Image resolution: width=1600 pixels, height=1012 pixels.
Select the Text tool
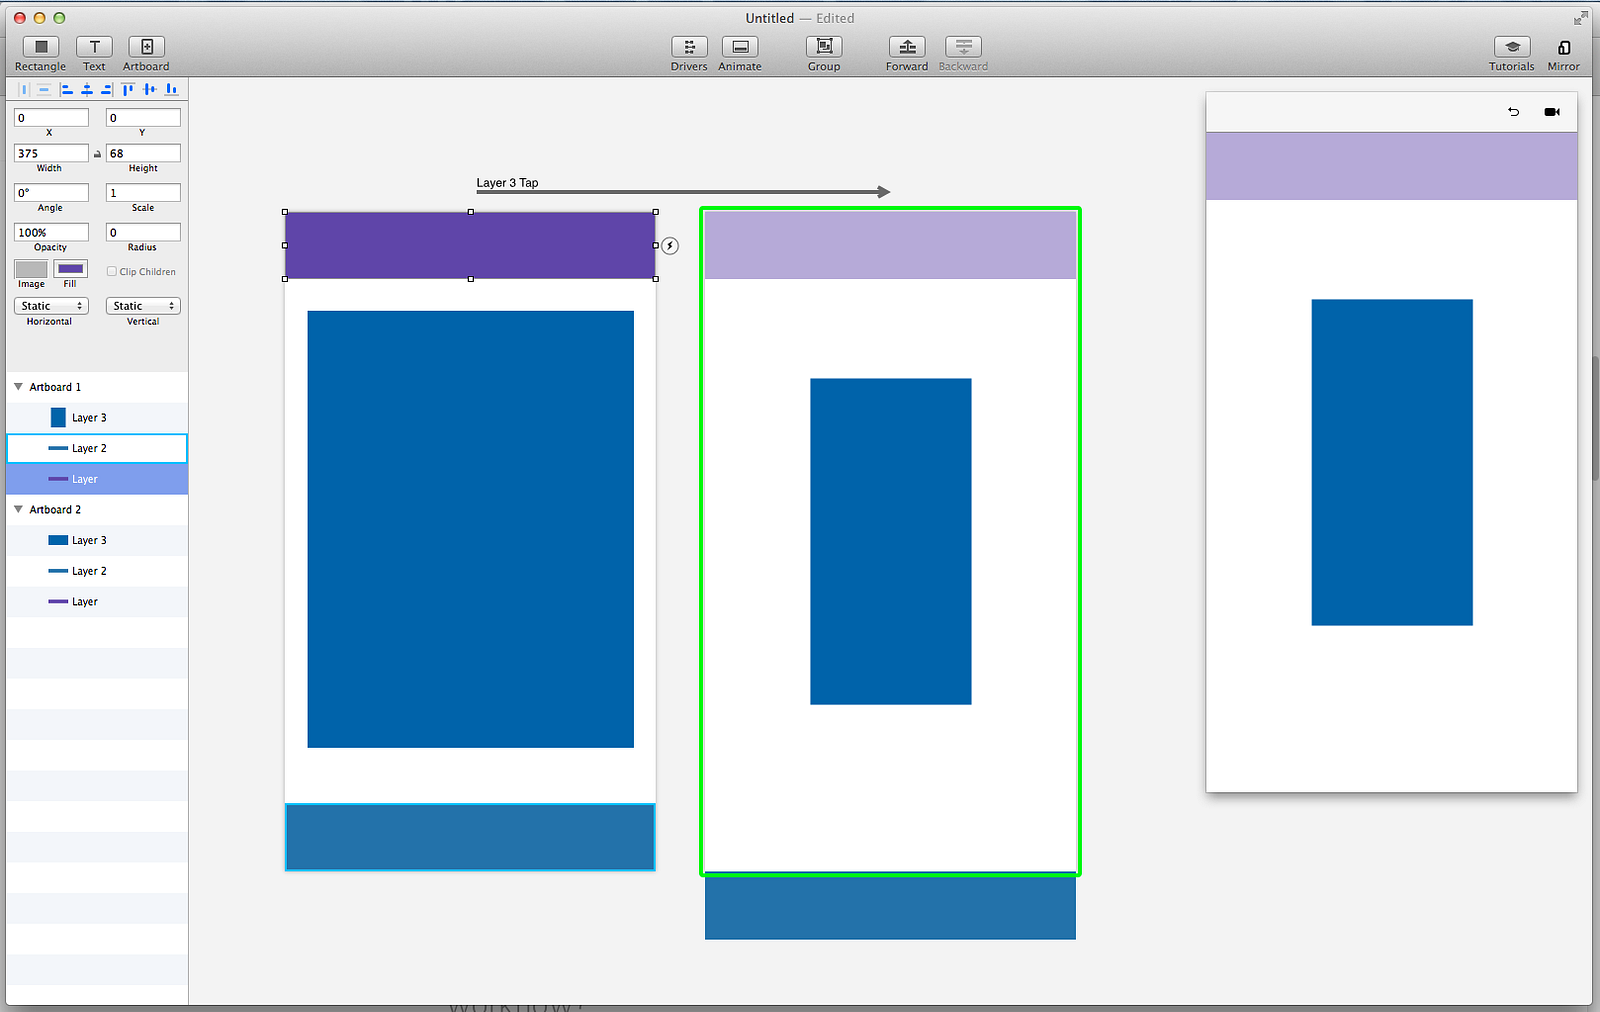[94, 47]
